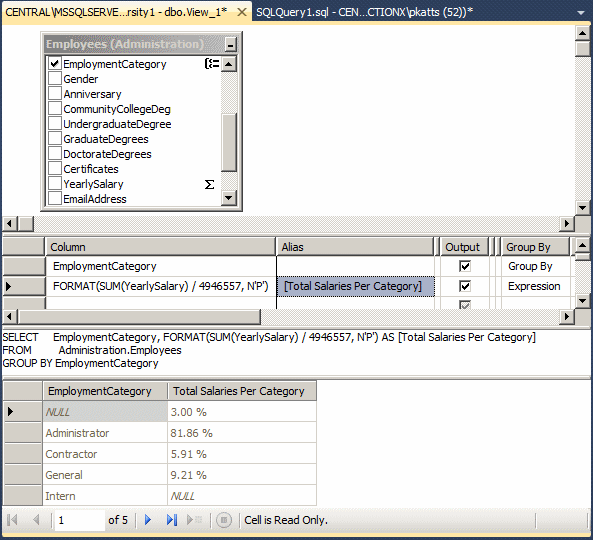
Task: Select the NULL employment category cell
Action: click(105, 411)
